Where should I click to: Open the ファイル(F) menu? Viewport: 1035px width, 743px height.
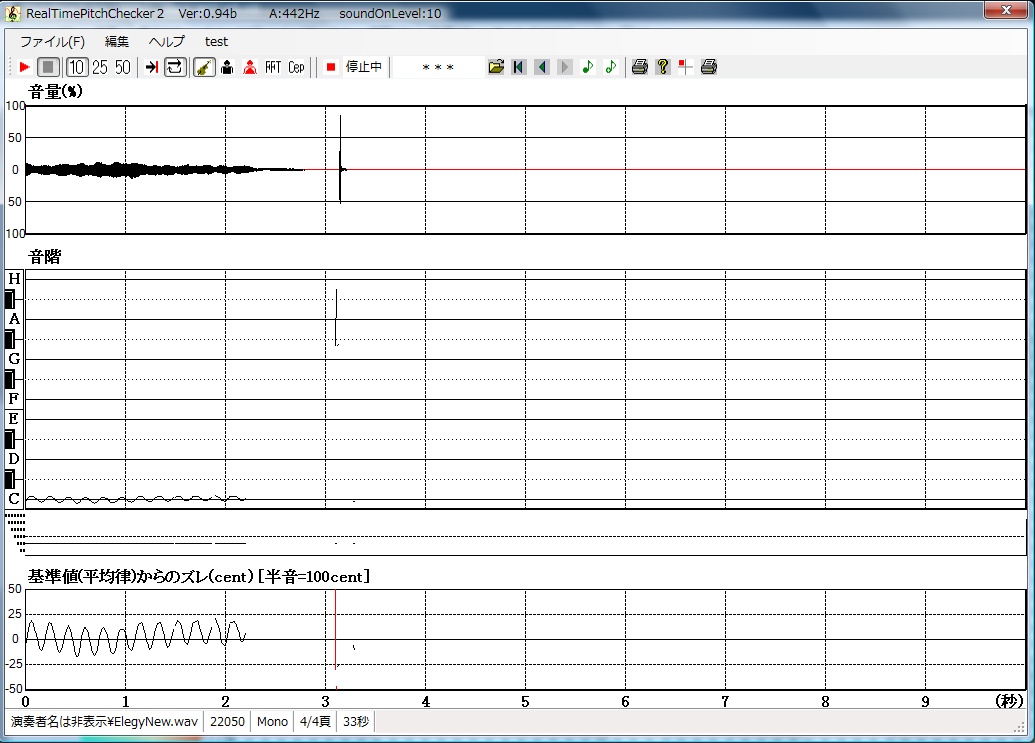pos(52,42)
